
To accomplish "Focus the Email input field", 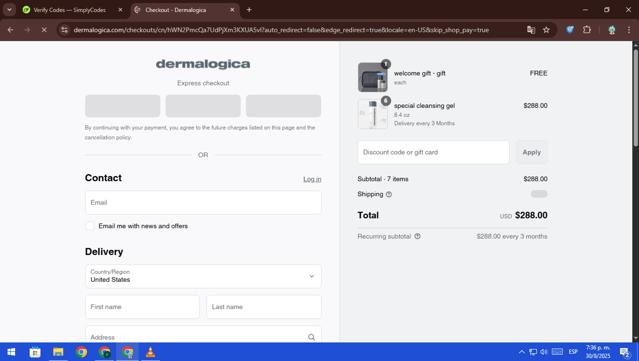I will click(203, 203).
